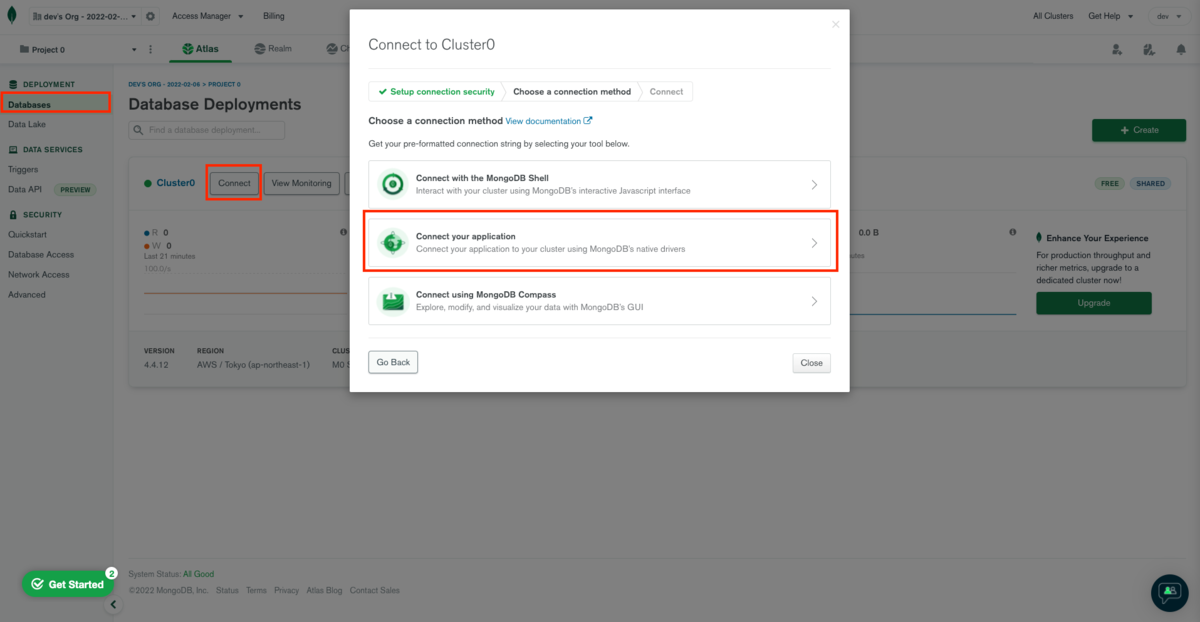The width and height of the screenshot is (1200, 622).
Task: Open the Terms footer link
Action: click(x=256, y=590)
